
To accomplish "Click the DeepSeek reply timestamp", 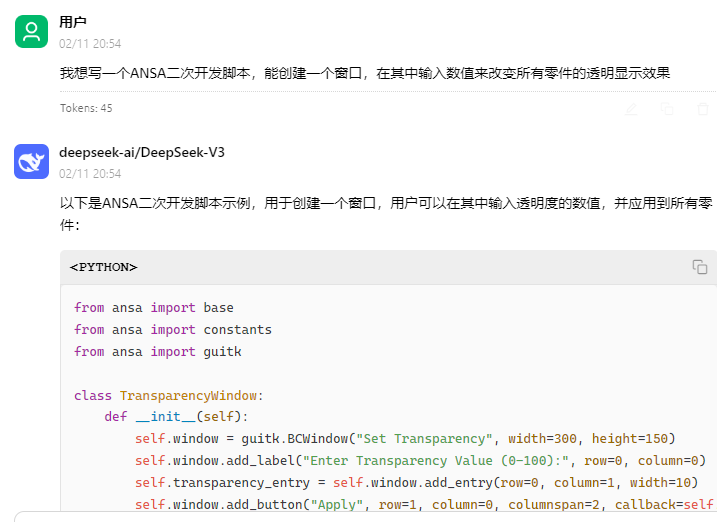I will [90, 174].
